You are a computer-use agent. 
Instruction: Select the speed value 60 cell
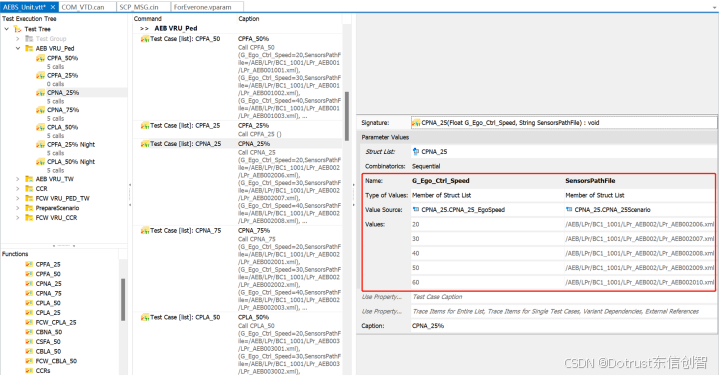pyautogui.click(x=487, y=282)
